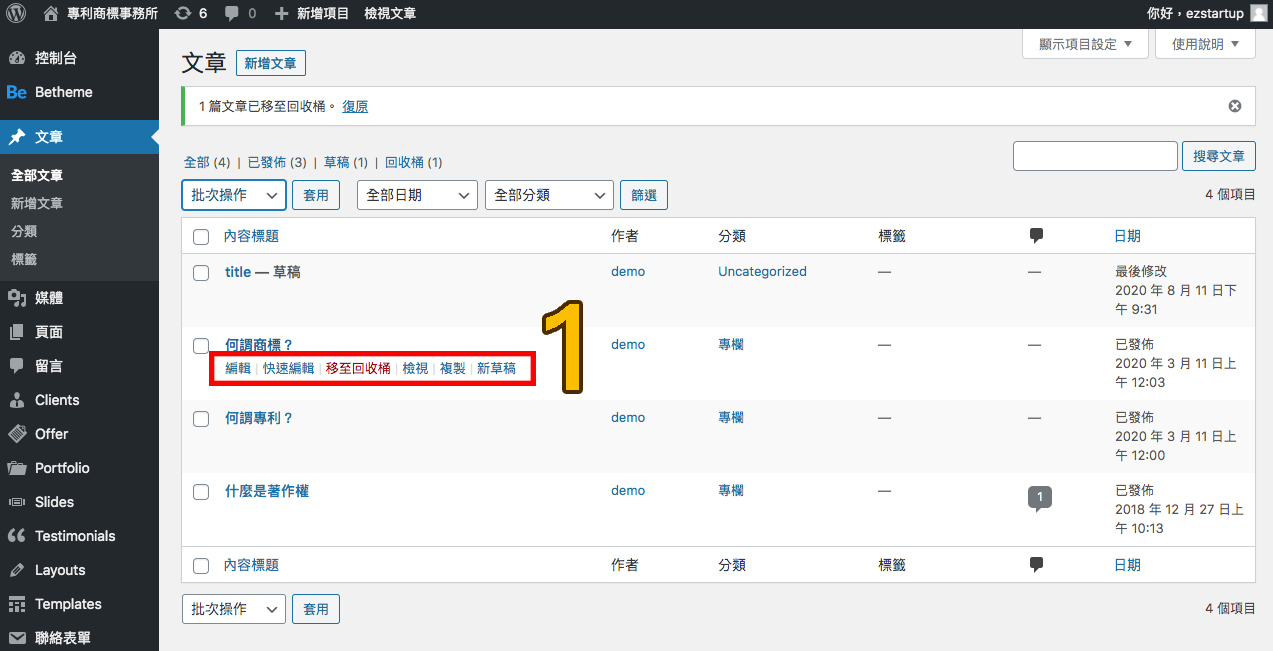This screenshot has height=651, width=1273.
Task: Expand the 全部日期 date filter dropdown
Action: click(417, 195)
